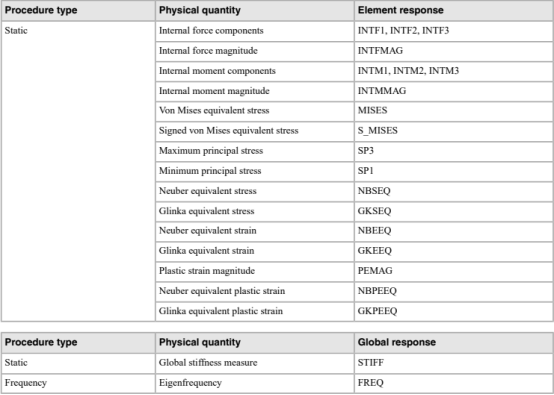Click the S_MISES response cell
554x395 pixels.
[454, 131]
